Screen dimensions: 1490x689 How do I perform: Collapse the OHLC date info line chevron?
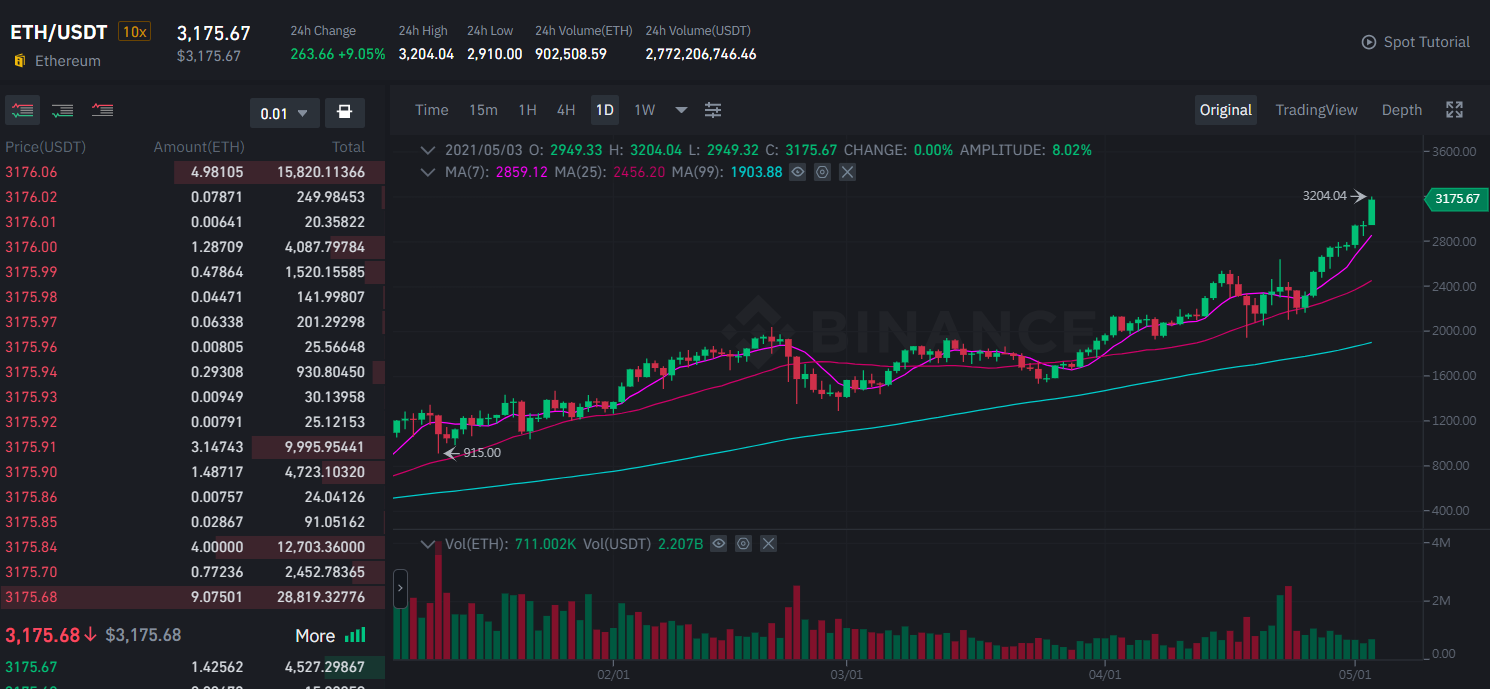[428, 150]
